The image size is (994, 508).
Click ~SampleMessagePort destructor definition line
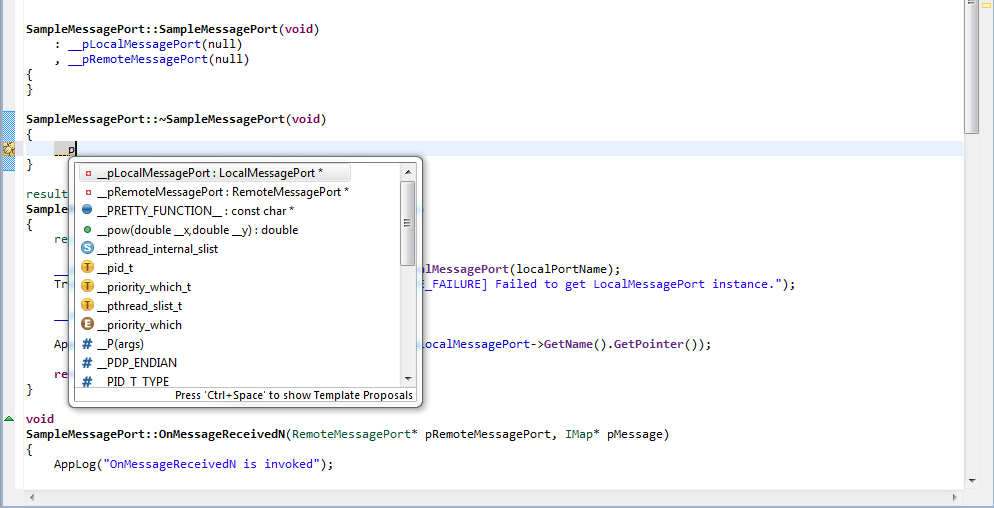(x=176, y=119)
